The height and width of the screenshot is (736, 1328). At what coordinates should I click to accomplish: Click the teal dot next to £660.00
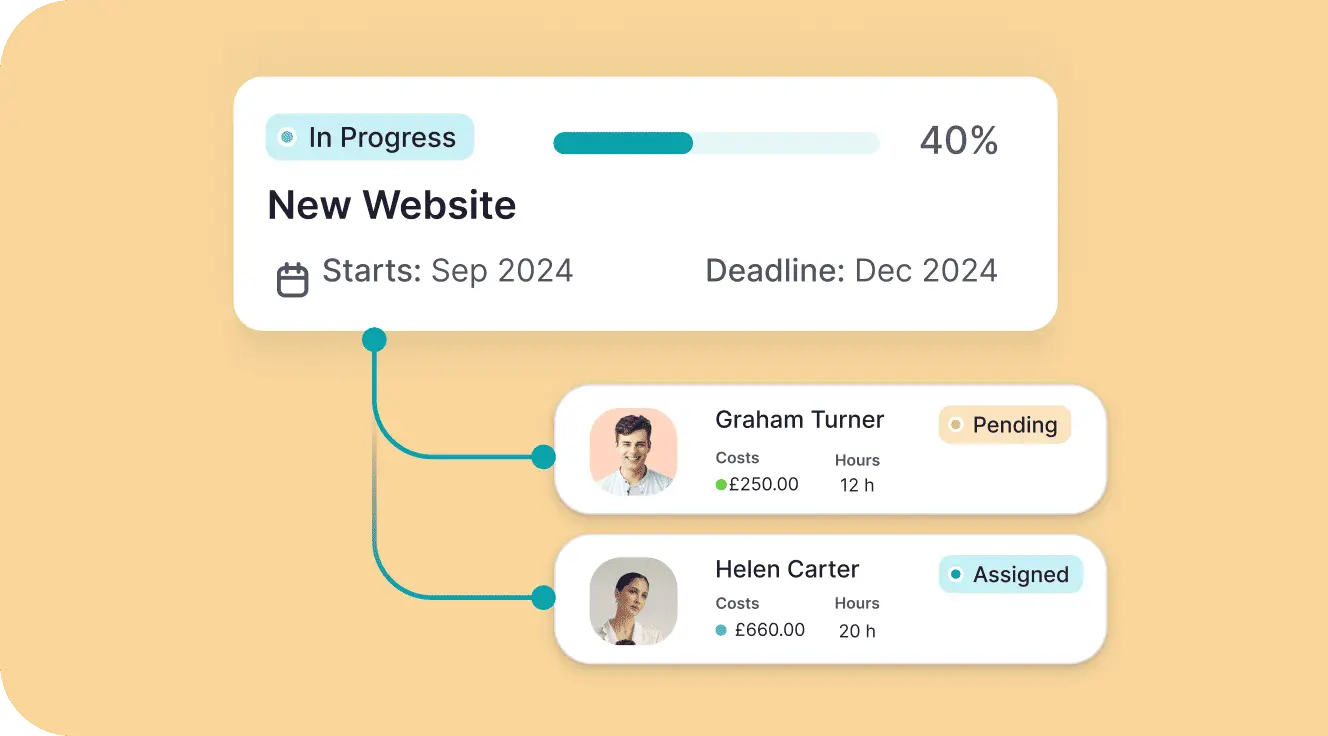click(721, 630)
